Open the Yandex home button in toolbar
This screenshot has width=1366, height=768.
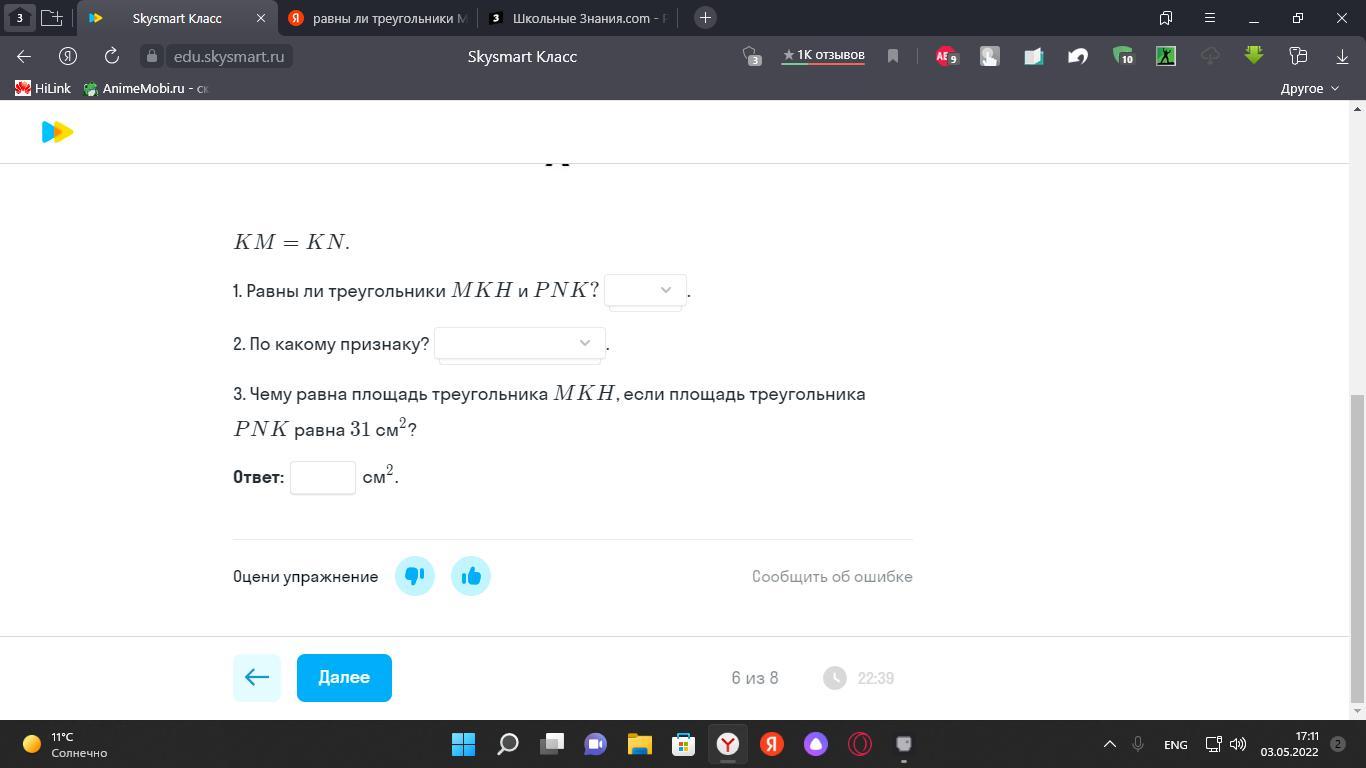pyautogui.click(x=68, y=56)
